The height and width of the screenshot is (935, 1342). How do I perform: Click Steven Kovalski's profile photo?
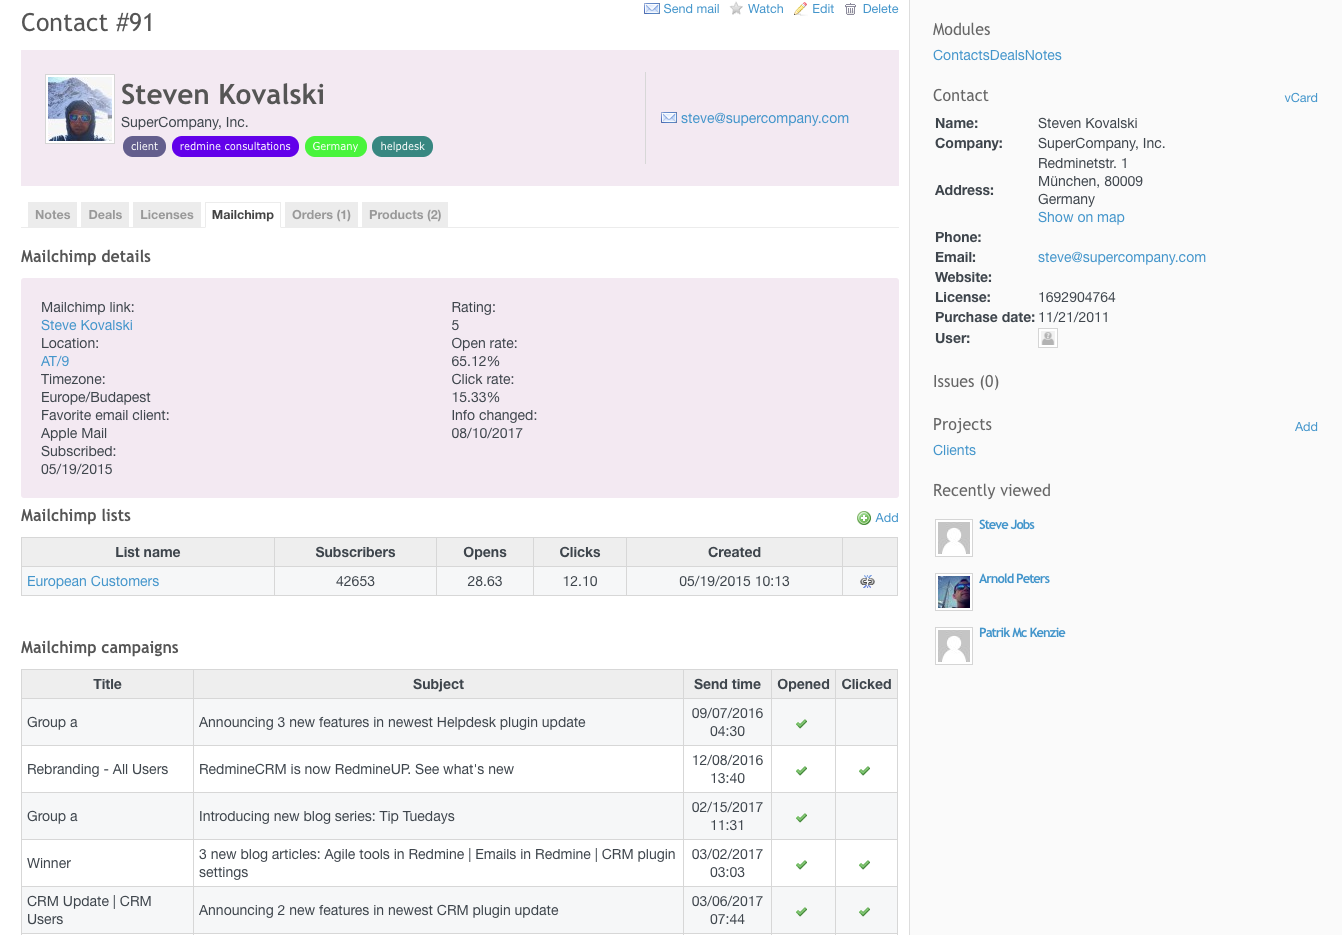coord(79,109)
